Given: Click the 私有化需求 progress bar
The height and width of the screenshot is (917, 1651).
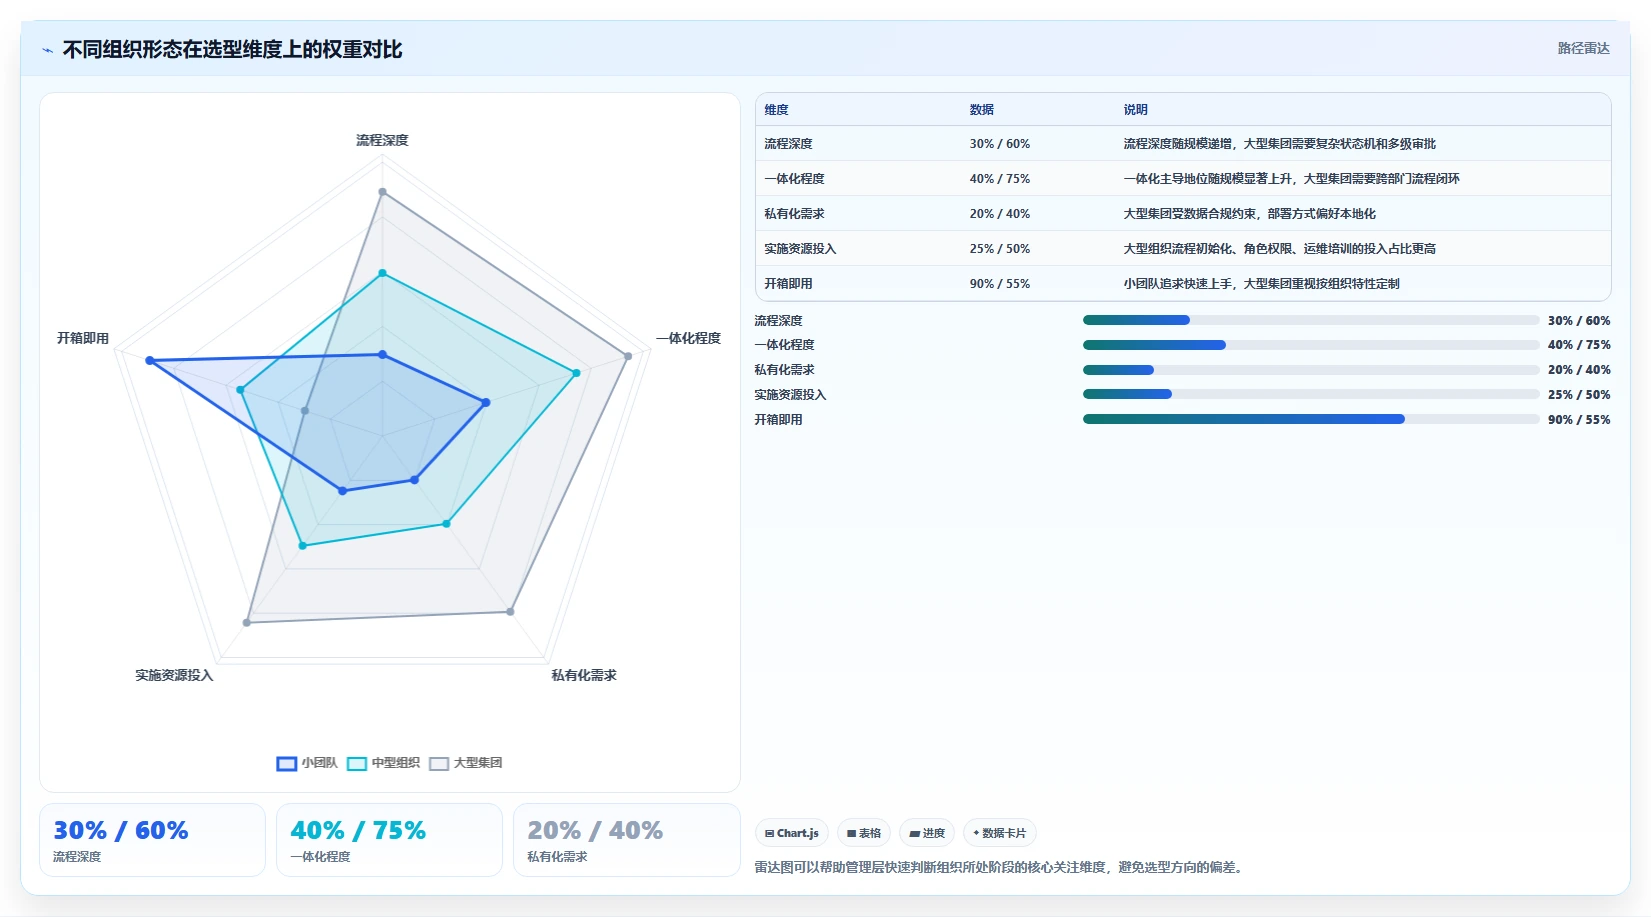Looking at the screenshot, I should 1311,370.
